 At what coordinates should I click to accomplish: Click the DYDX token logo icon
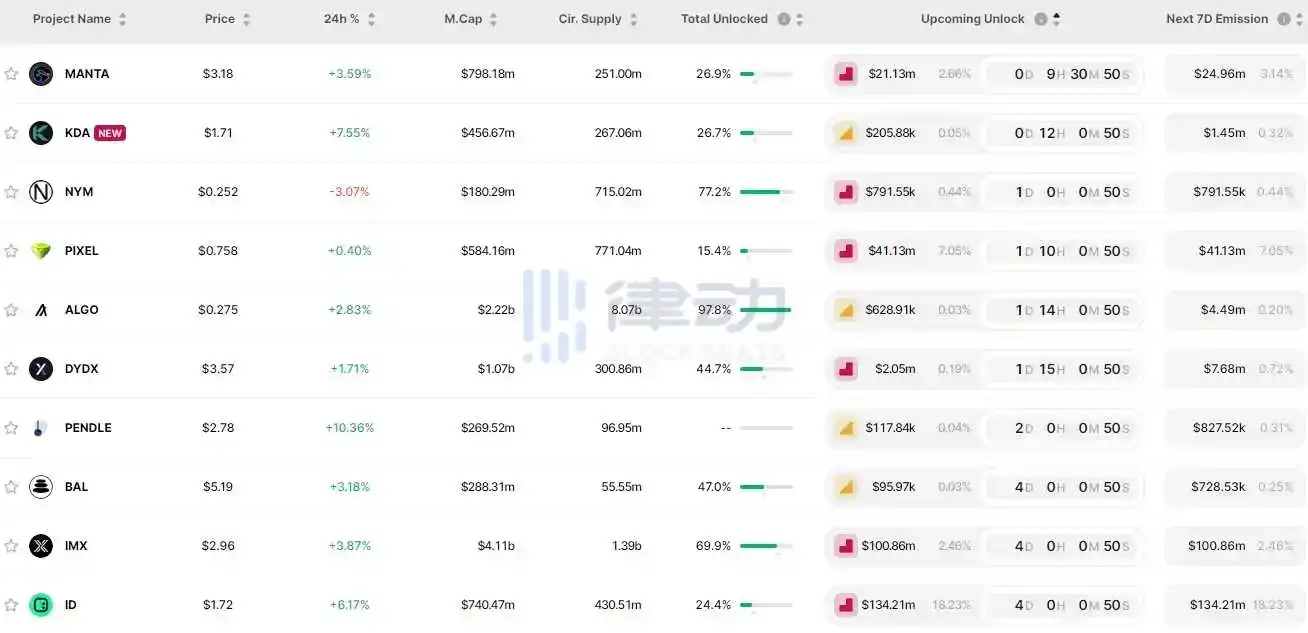[x=41, y=369]
